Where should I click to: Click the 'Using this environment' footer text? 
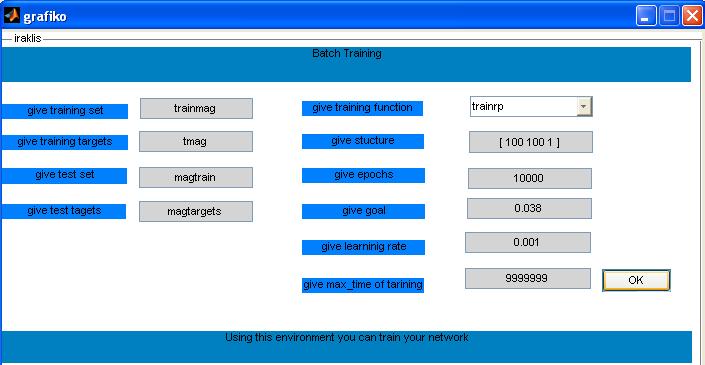click(346, 337)
